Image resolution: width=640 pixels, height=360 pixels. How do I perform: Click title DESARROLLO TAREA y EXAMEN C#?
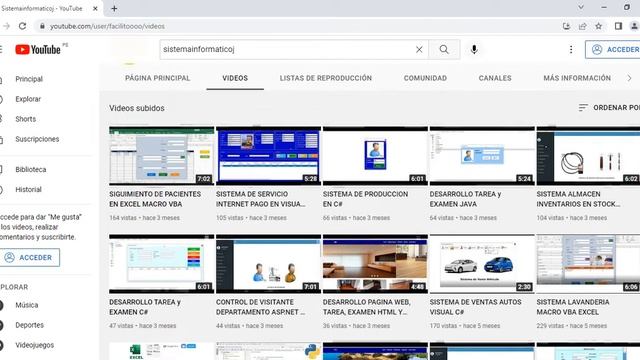coord(145,307)
